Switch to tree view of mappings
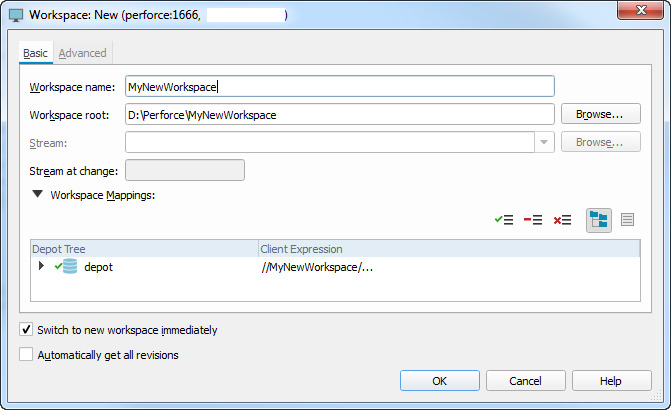 tap(599, 219)
